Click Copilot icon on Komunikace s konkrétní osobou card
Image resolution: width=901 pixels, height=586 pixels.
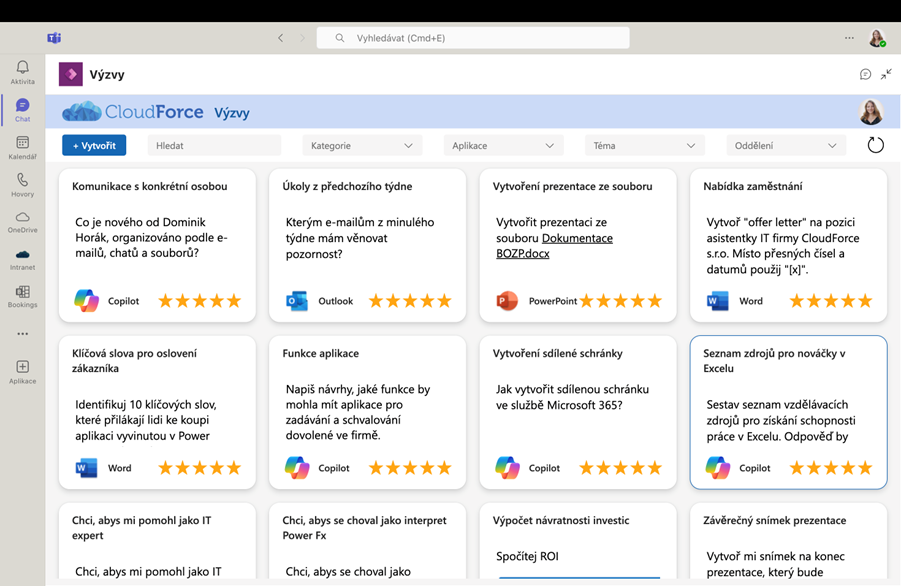click(87, 300)
